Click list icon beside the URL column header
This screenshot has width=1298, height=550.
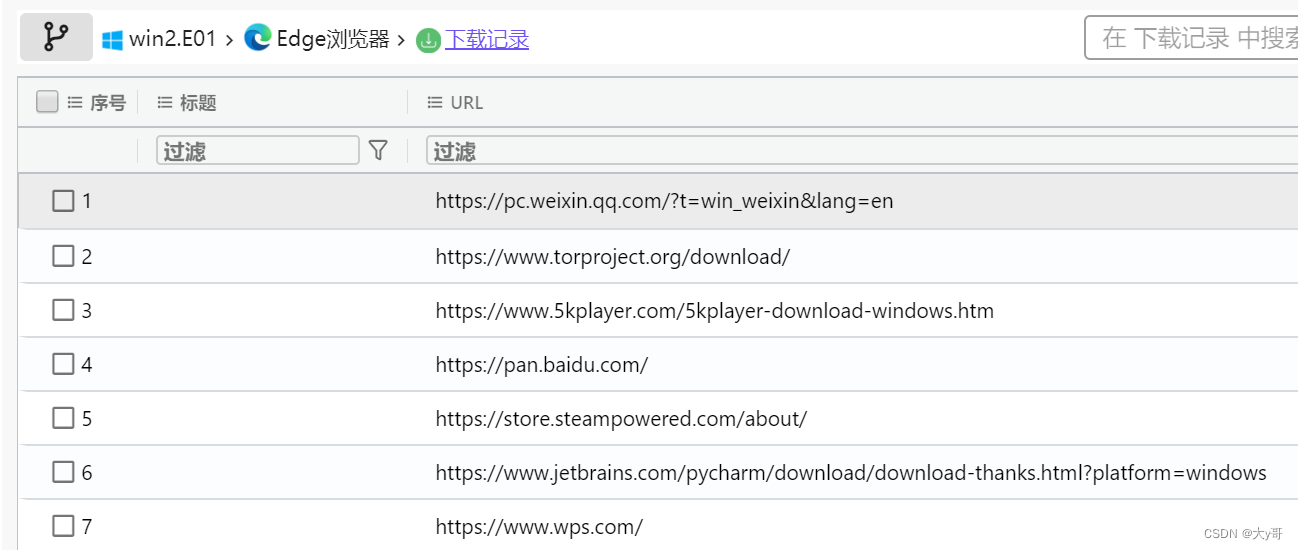[x=435, y=102]
